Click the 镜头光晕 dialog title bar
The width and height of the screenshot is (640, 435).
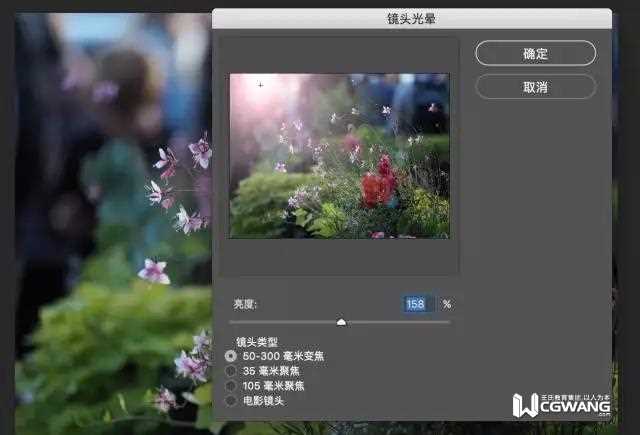tap(411, 18)
